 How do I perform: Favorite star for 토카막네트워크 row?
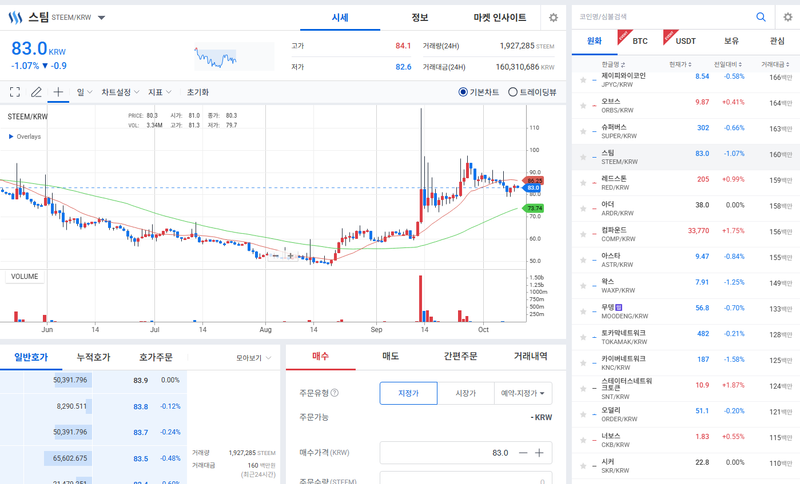pos(583,337)
